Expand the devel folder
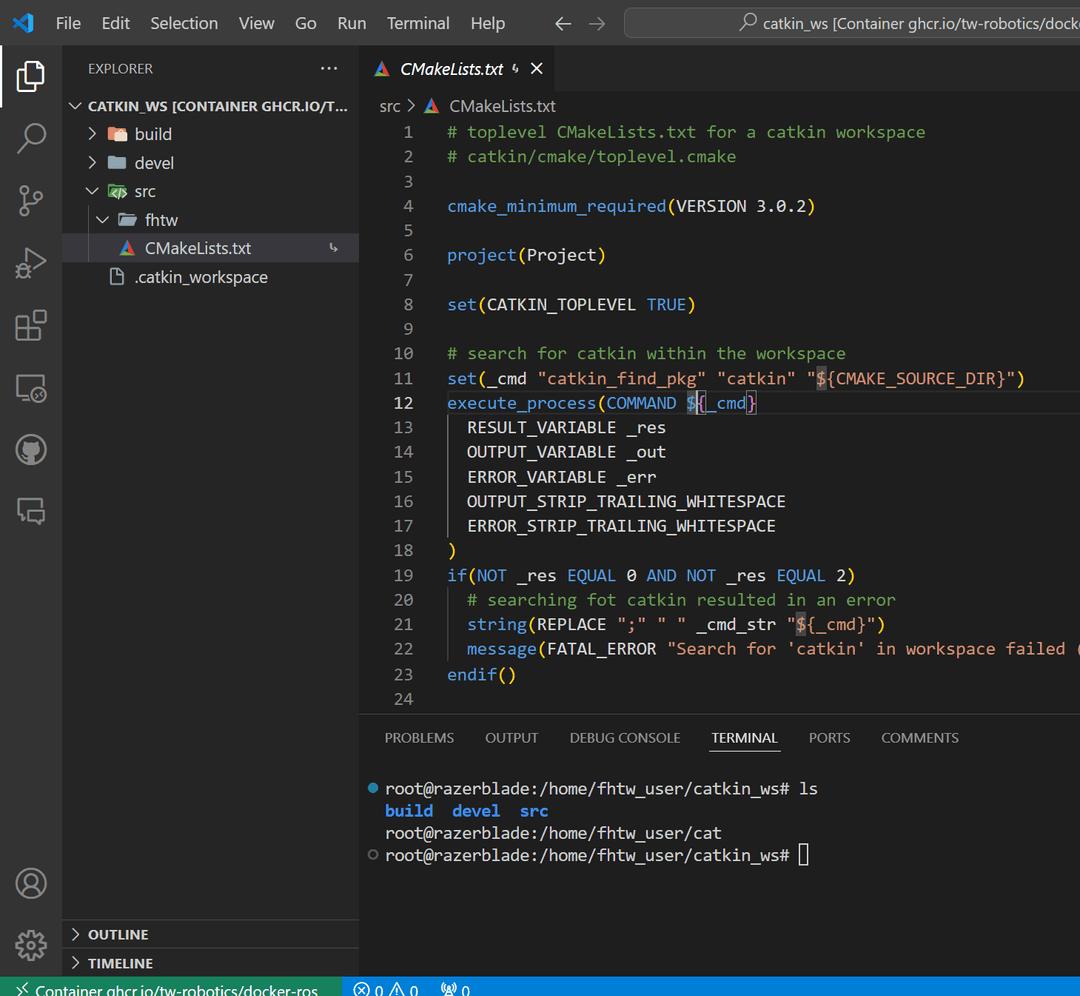 [x=154, y=163]
